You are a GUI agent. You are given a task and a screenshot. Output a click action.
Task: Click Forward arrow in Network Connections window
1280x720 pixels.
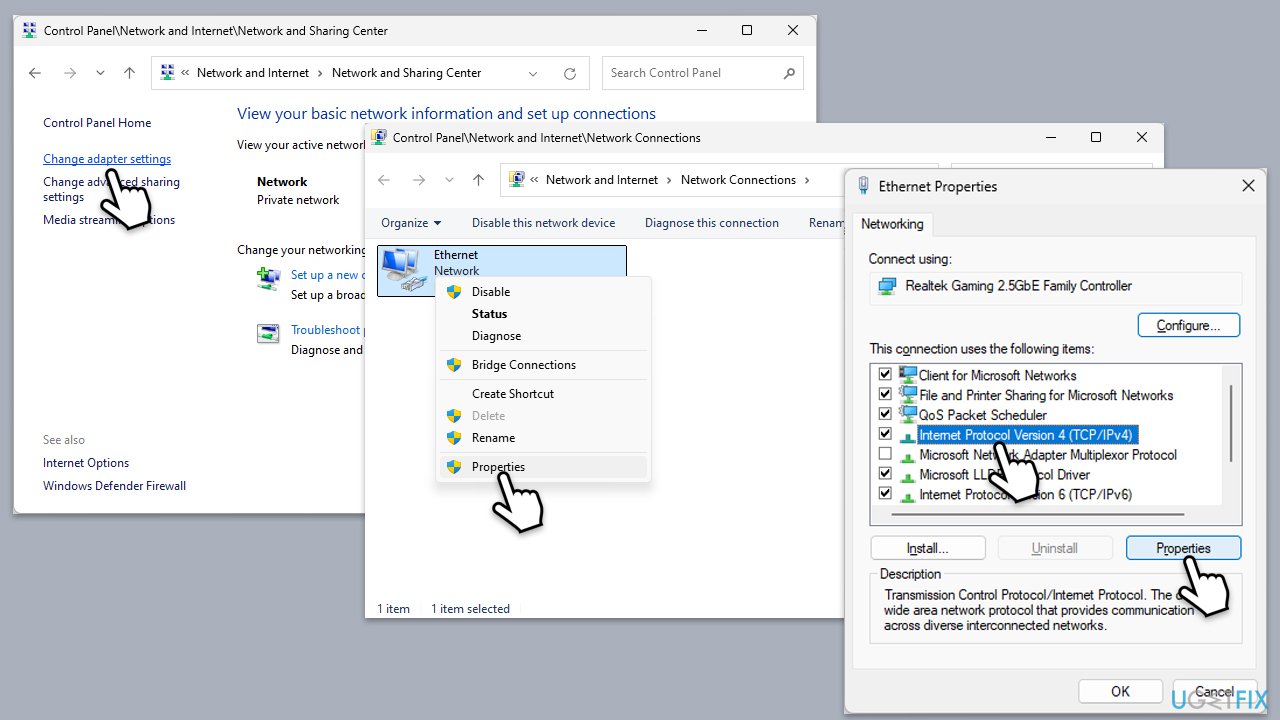click(418, 180)
